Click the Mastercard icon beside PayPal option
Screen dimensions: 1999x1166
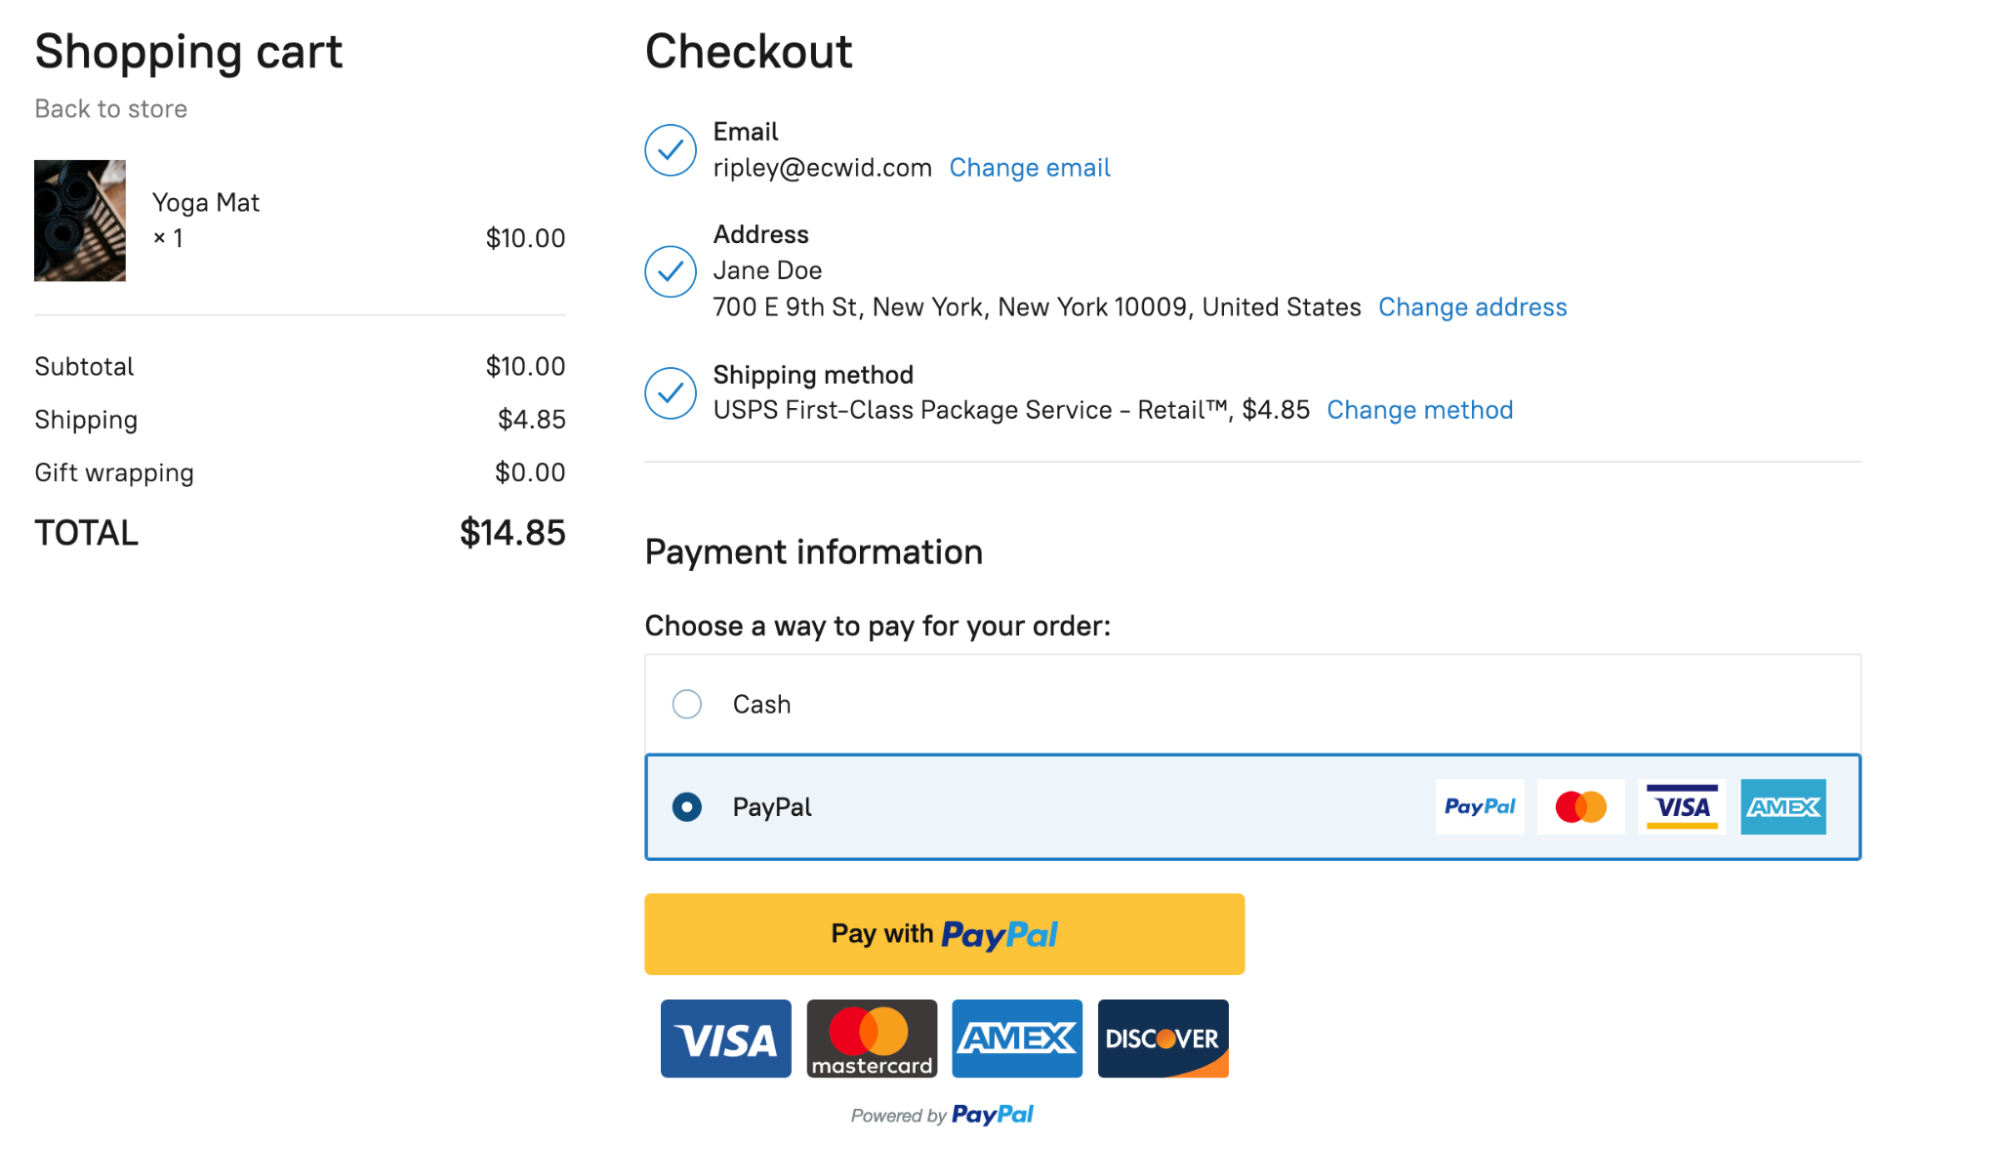tap(1580, 807)
